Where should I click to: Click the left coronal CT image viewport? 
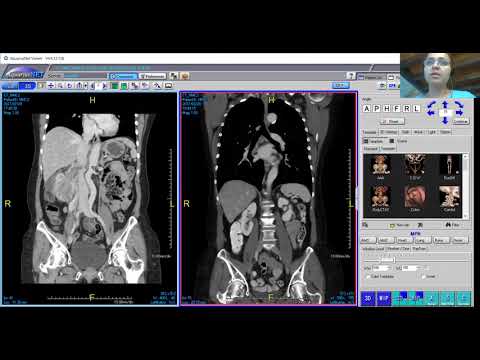point(90,199)
